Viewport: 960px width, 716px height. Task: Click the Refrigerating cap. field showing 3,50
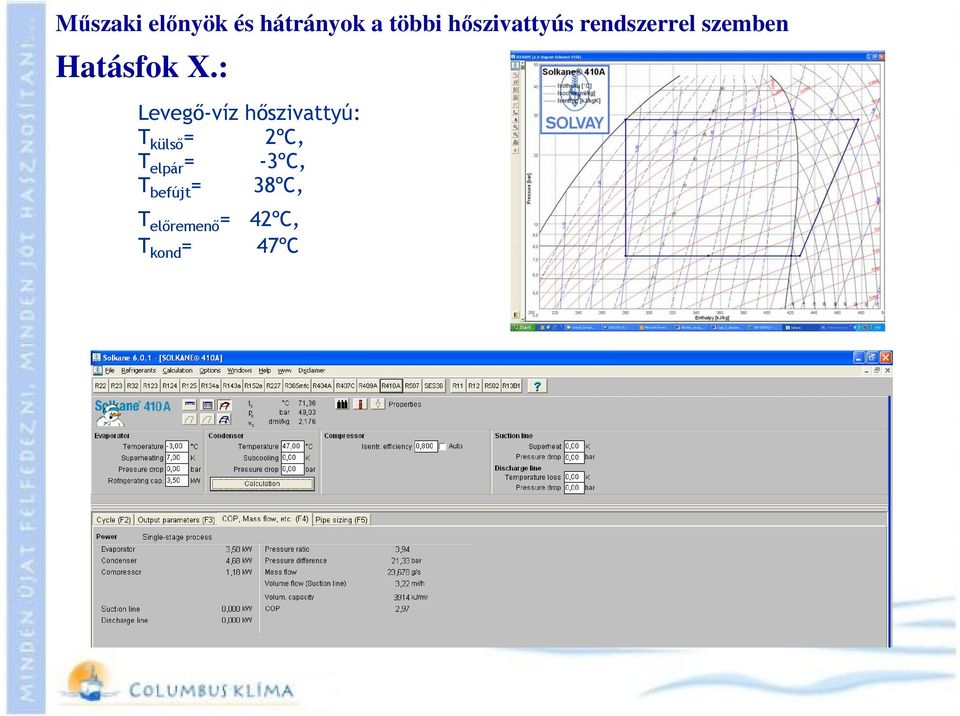click(x=176, y=481)
